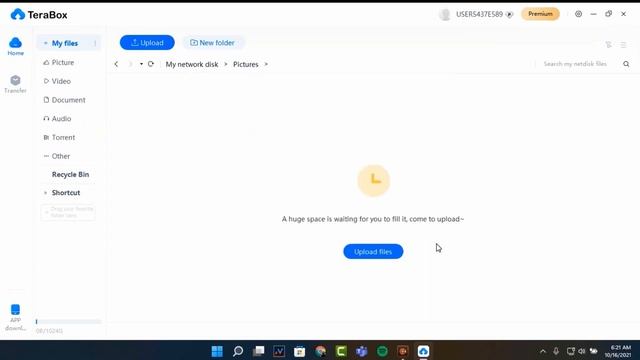The width and height of the screenshot is (640, 360).
Task: Click the Premium badge button
Action: point(540,14)
